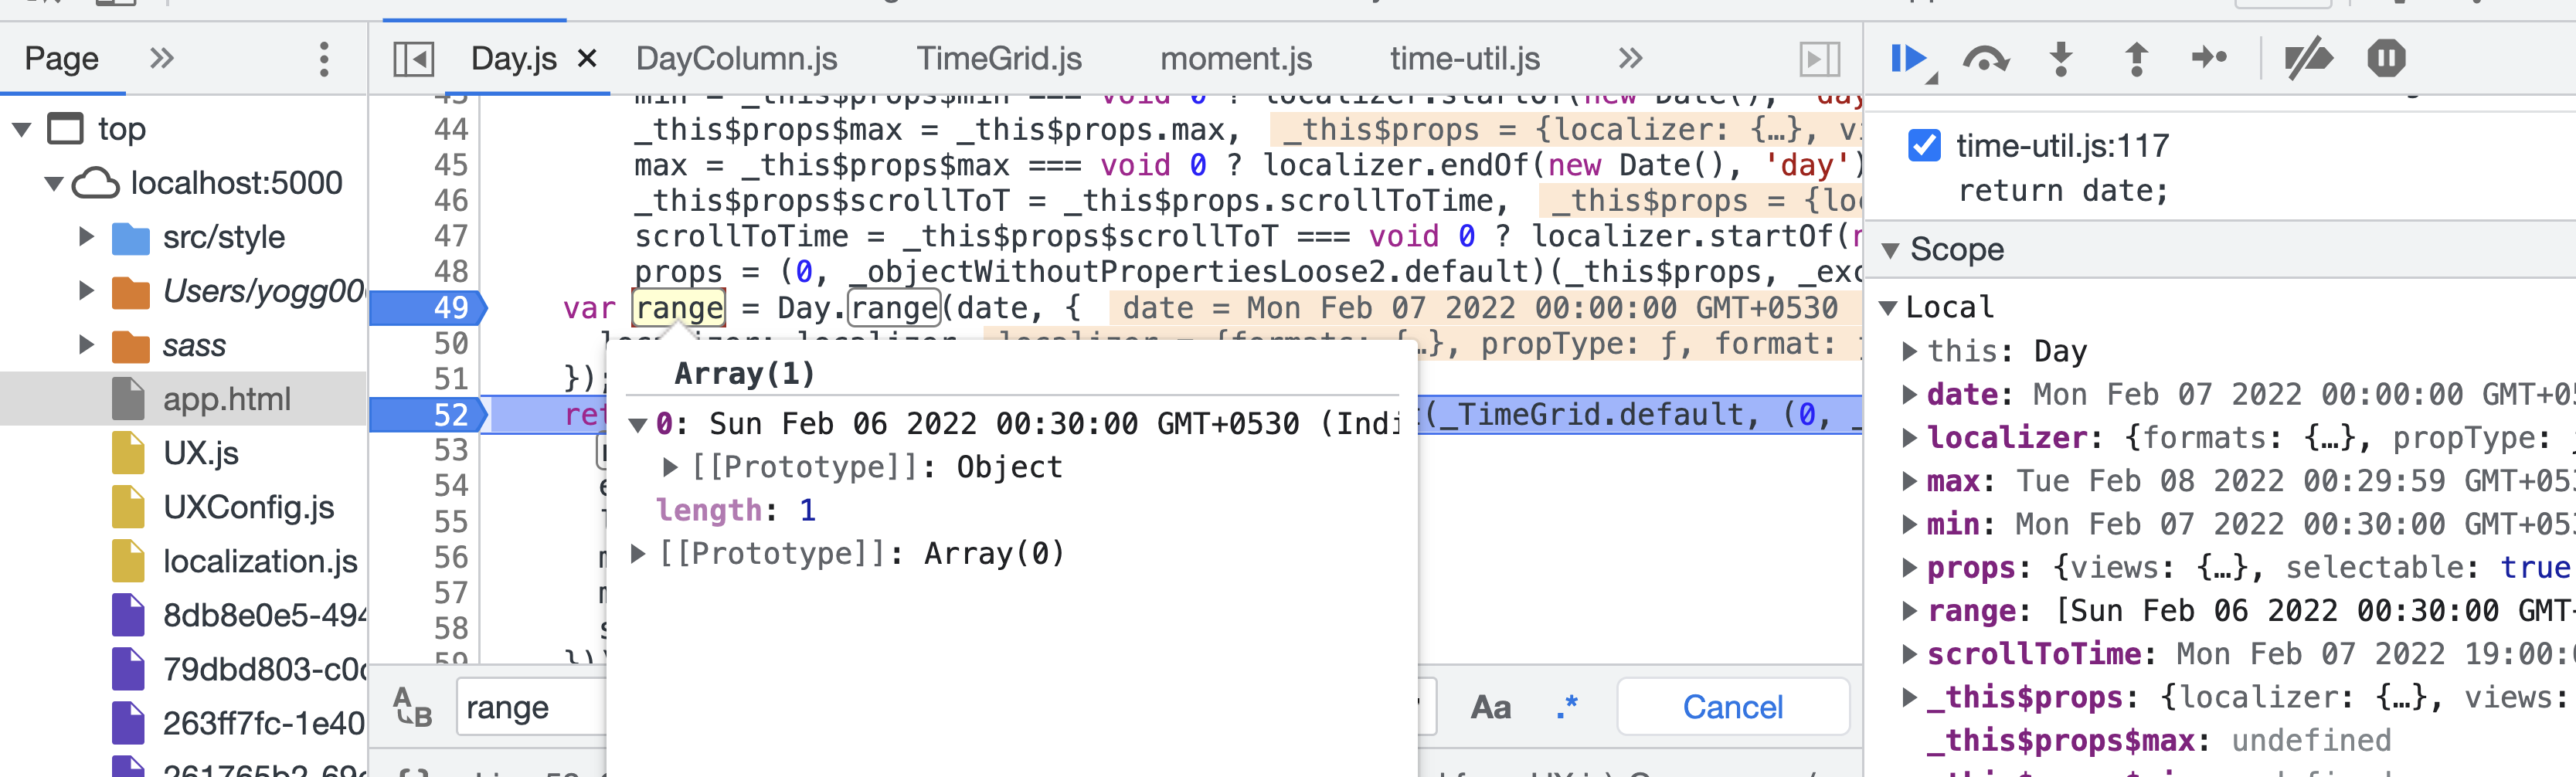Show hidden source tabs via chevron
This screenshot has width=2576, height=777.
pyautogui.click(x=1630, y=58)
